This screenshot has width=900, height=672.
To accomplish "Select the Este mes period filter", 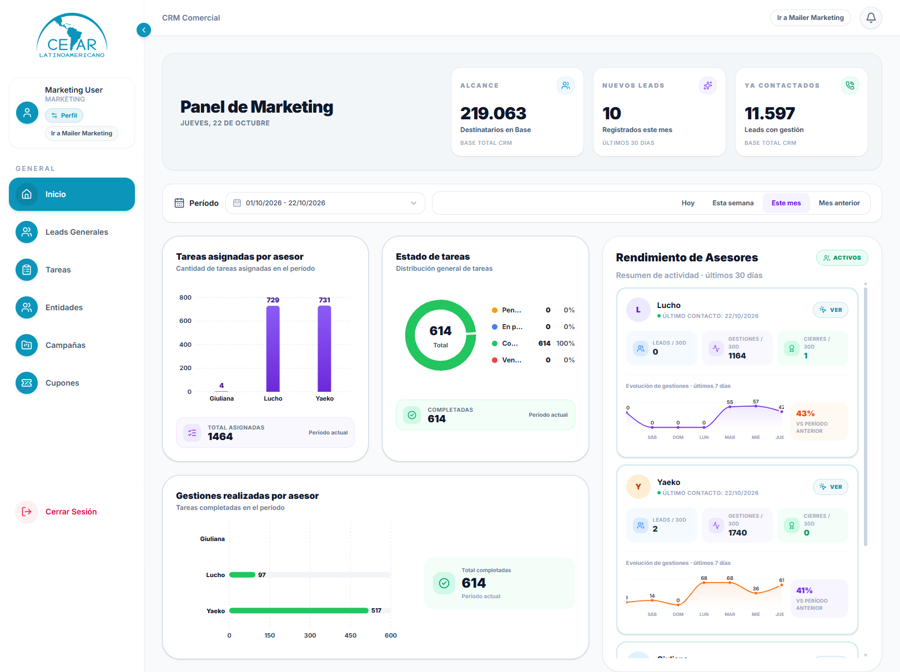I will tap(786, 203).
